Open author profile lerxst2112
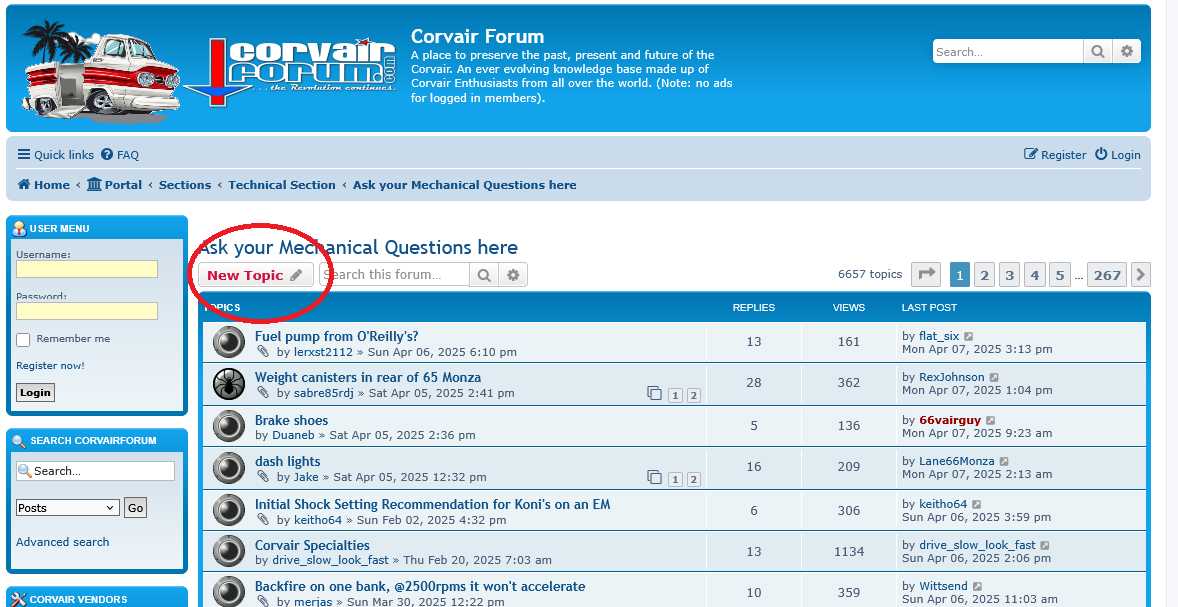This screenshot has width=1178, height=607. point(323,352)
